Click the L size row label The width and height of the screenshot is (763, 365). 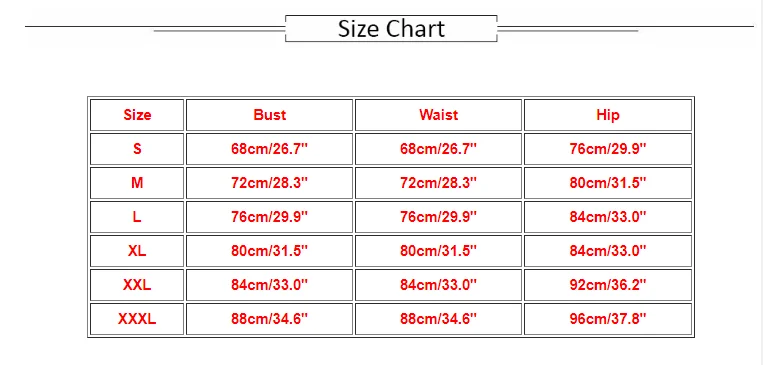pos(137,217)
